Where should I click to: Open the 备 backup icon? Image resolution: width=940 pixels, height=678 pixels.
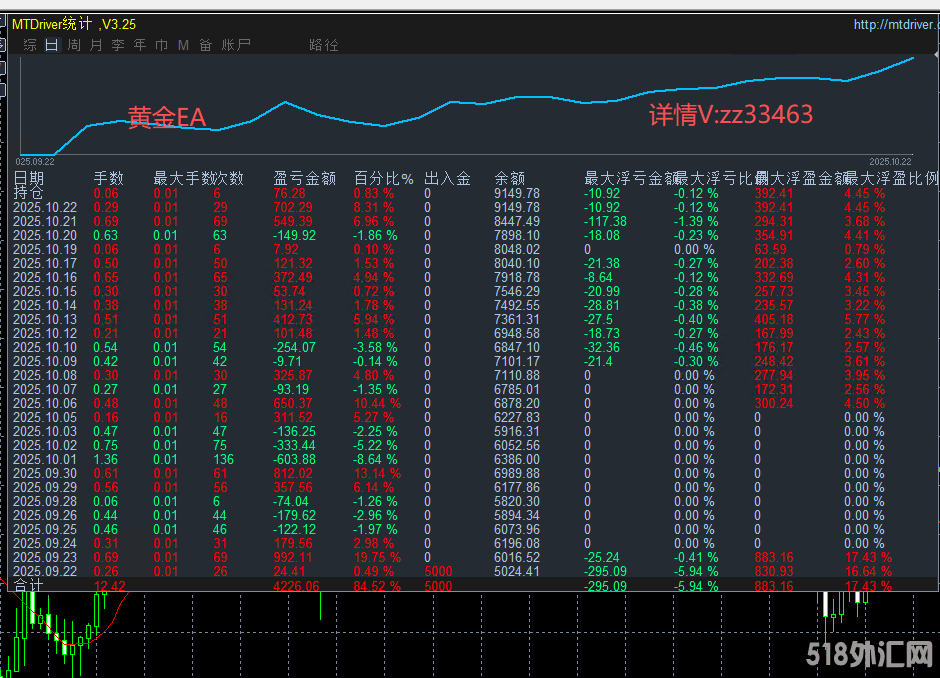pyautogui.click(x=205, y=45)
